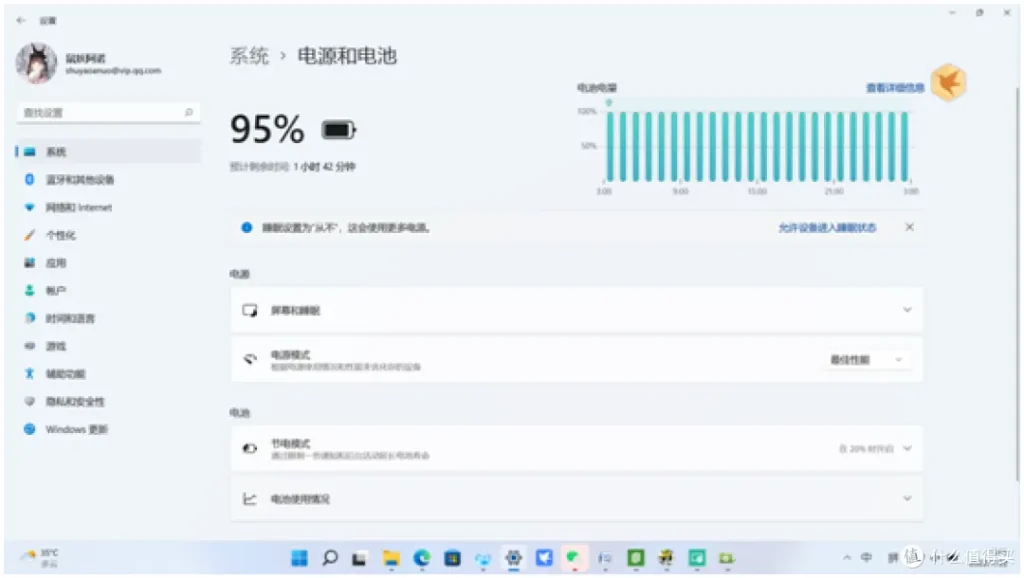Click the view detailed info link
1024x578 pixels.
pos(895,88)
